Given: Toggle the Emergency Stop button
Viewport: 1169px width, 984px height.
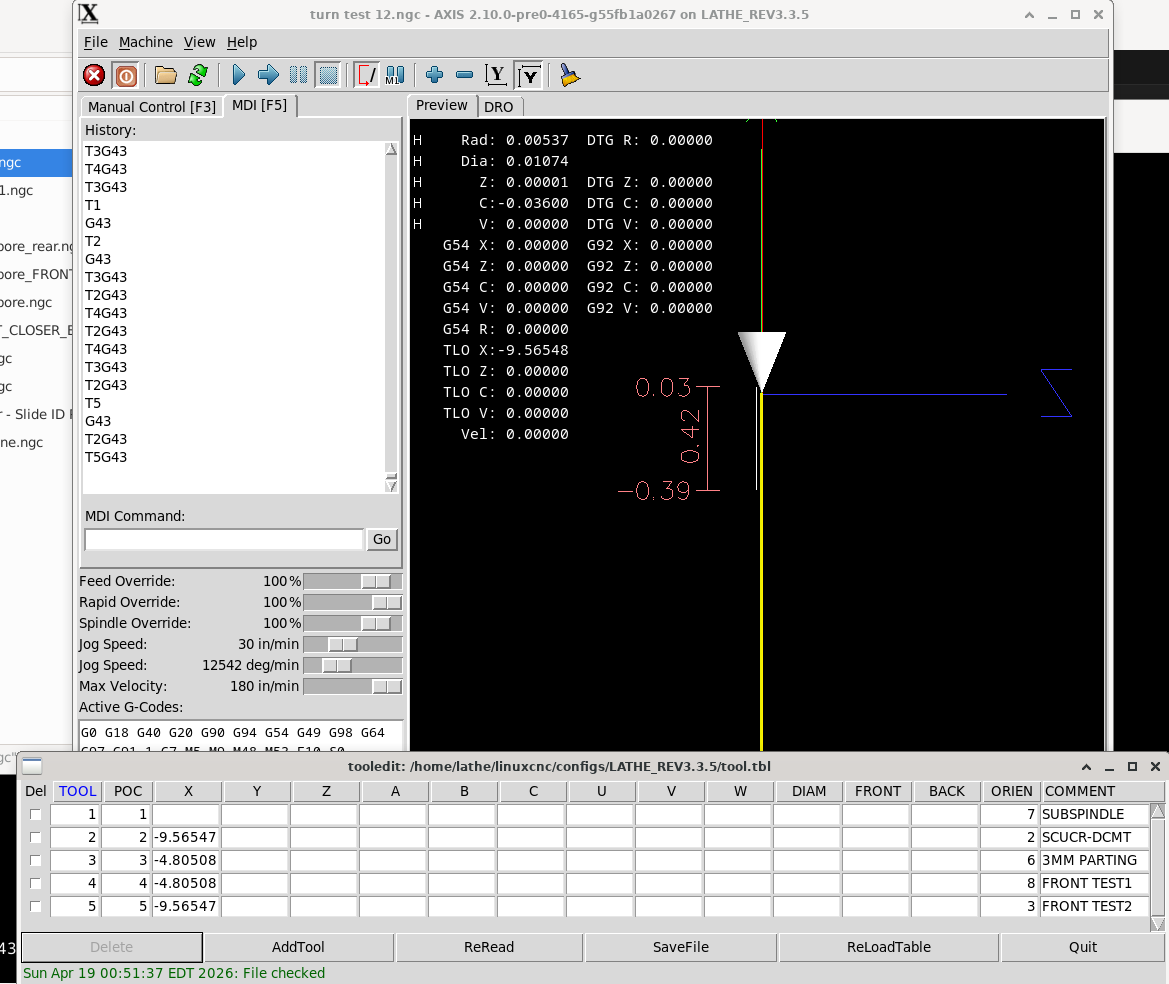Looking at the screenshot, I should point(94,75).
